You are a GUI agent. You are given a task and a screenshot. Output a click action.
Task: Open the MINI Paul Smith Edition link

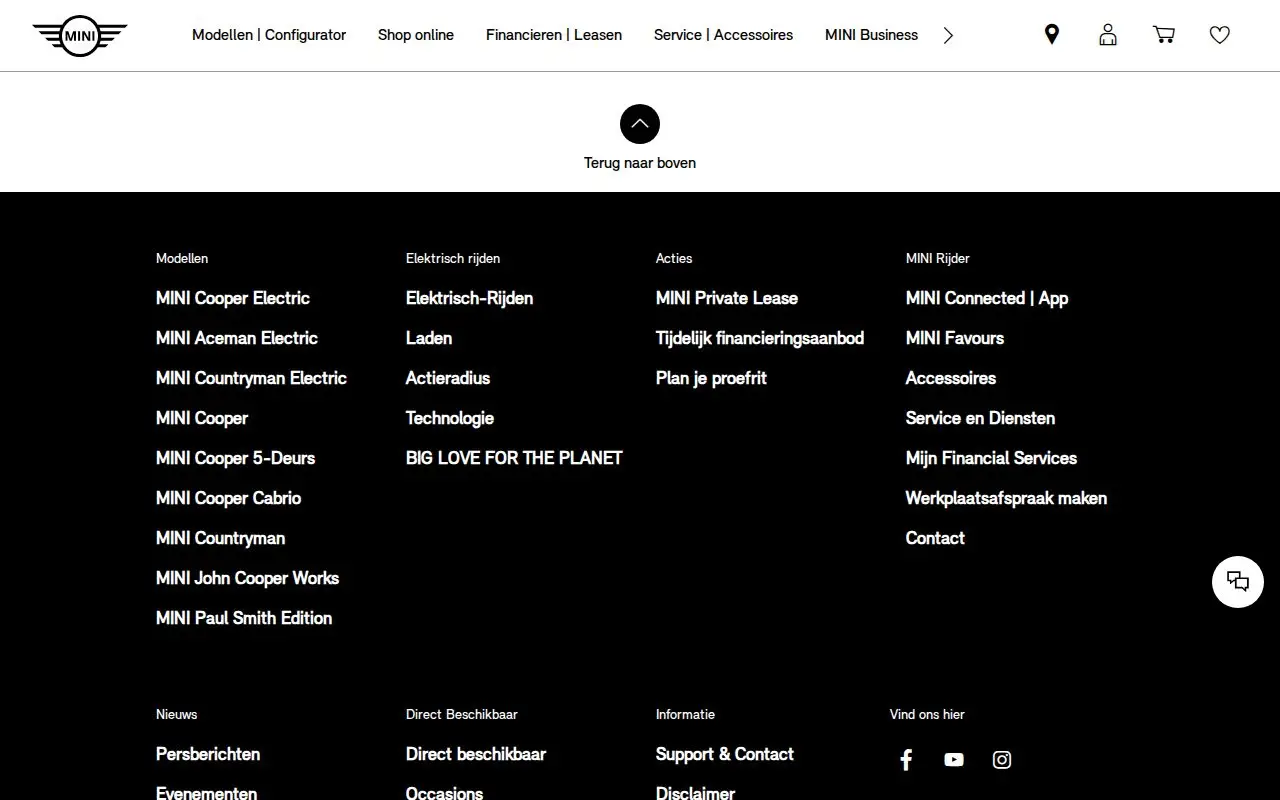pos(244,618)
